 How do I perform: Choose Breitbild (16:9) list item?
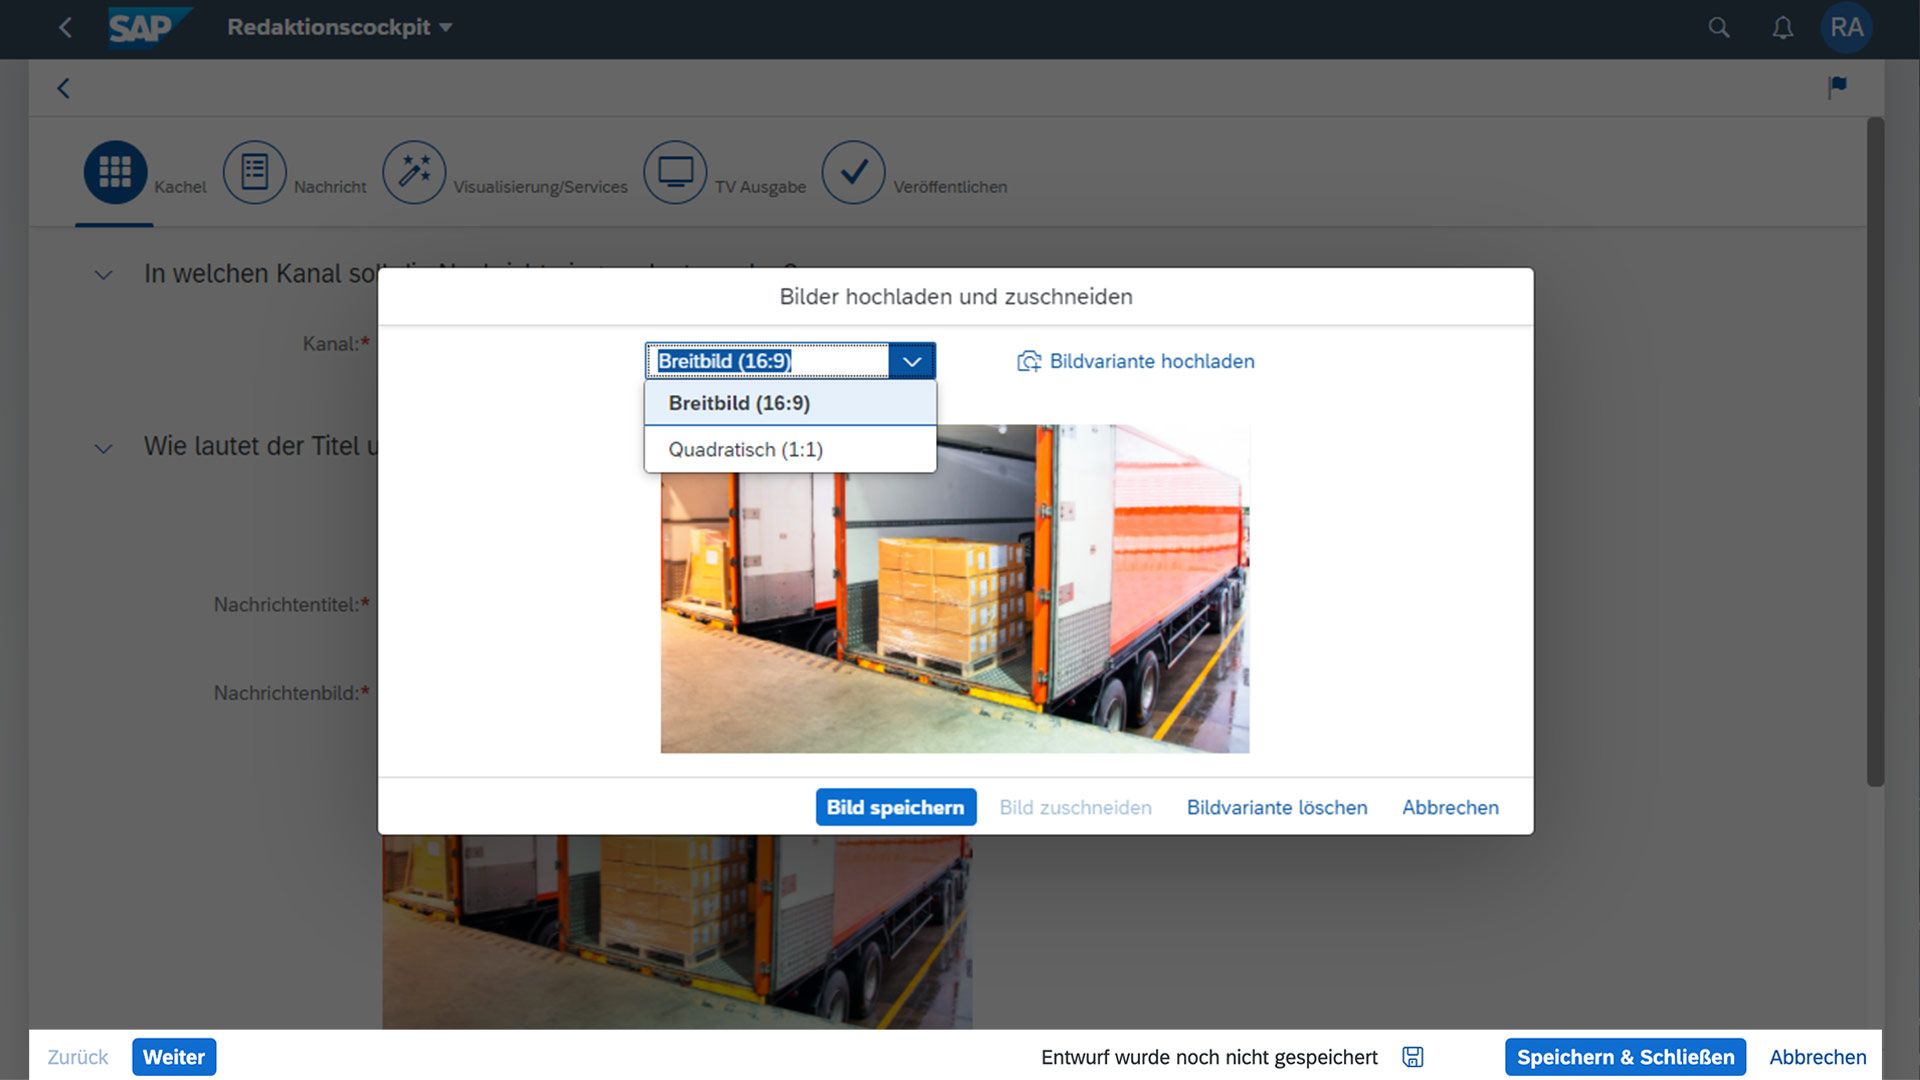click(739, 403)
